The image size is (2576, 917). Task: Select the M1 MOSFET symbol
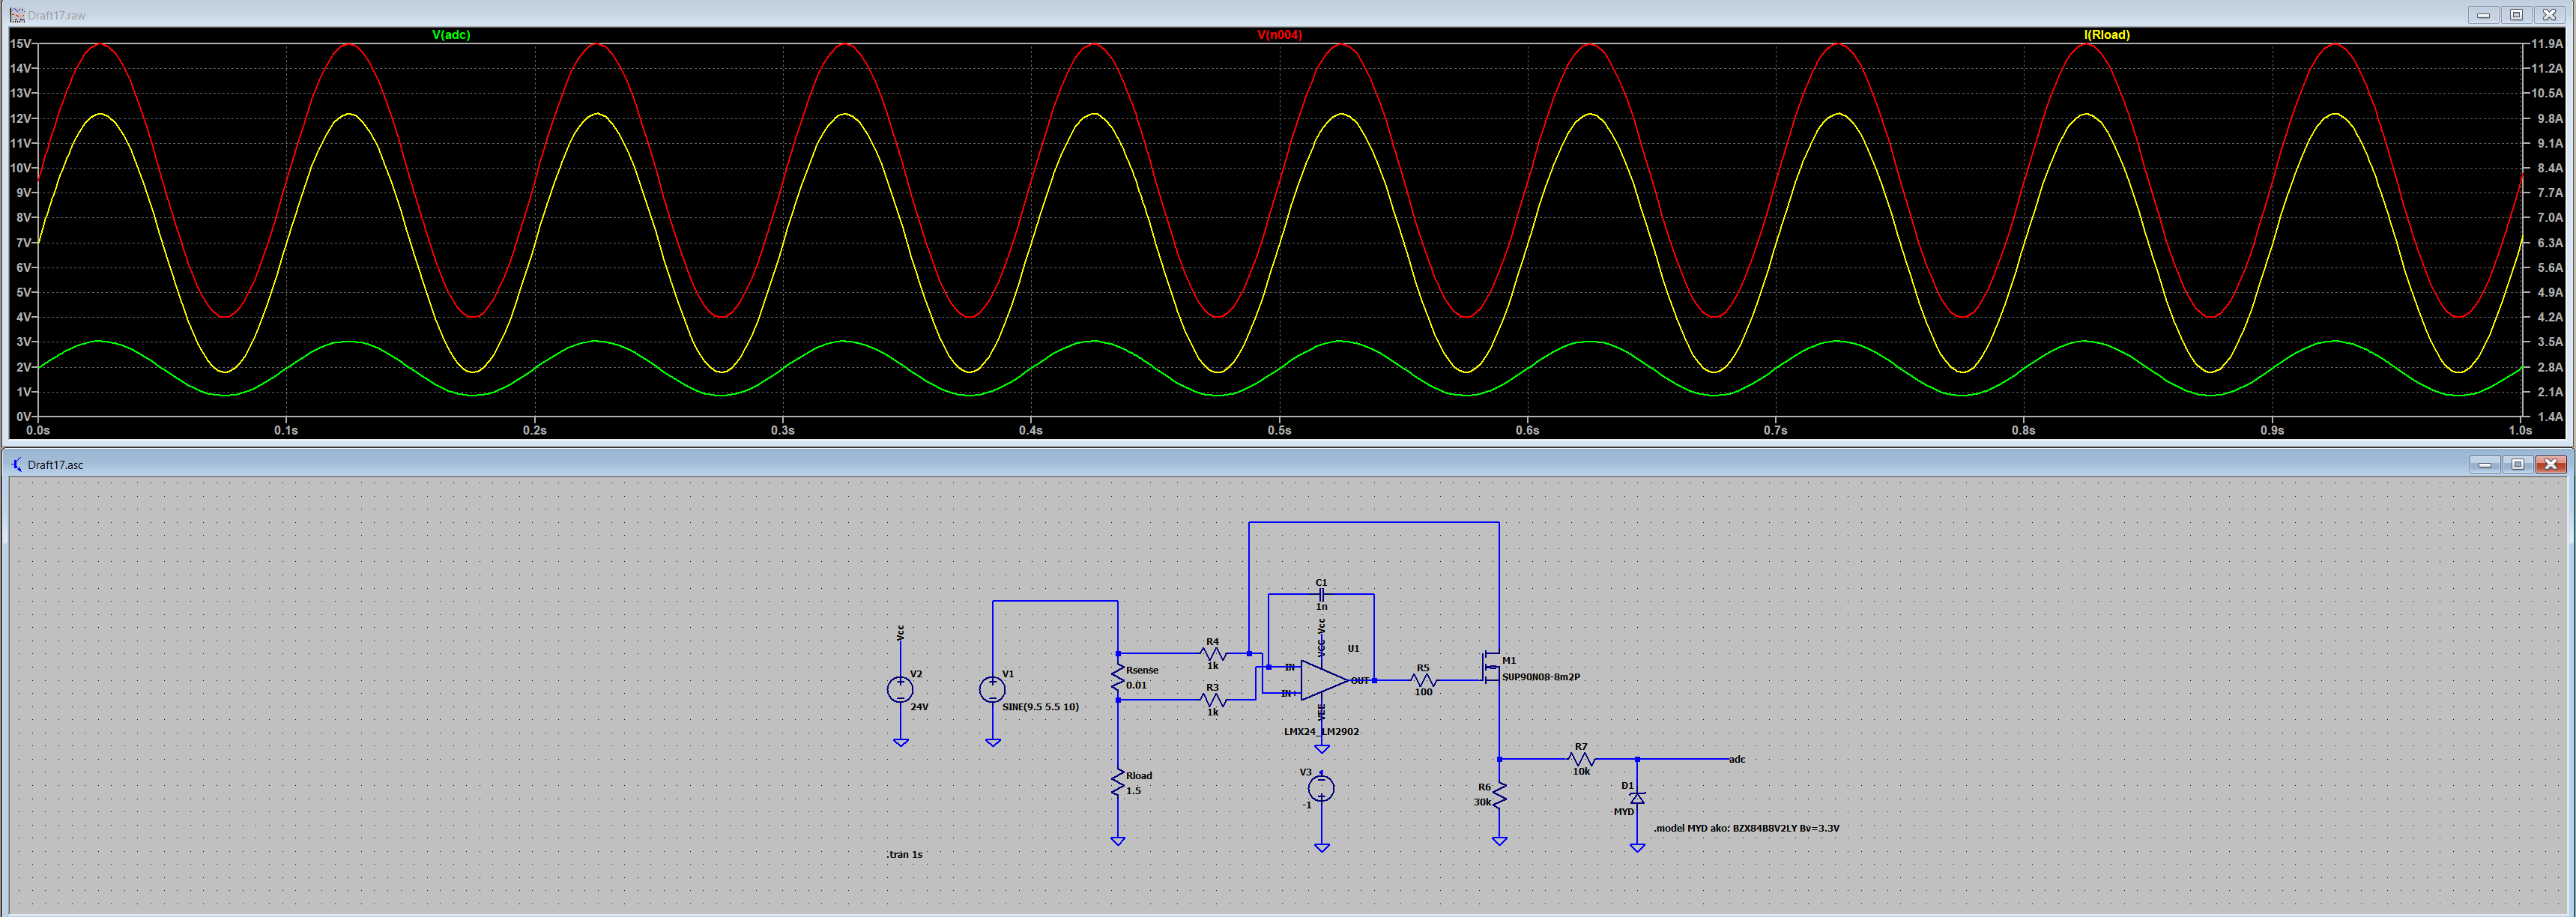(1491, 668)
